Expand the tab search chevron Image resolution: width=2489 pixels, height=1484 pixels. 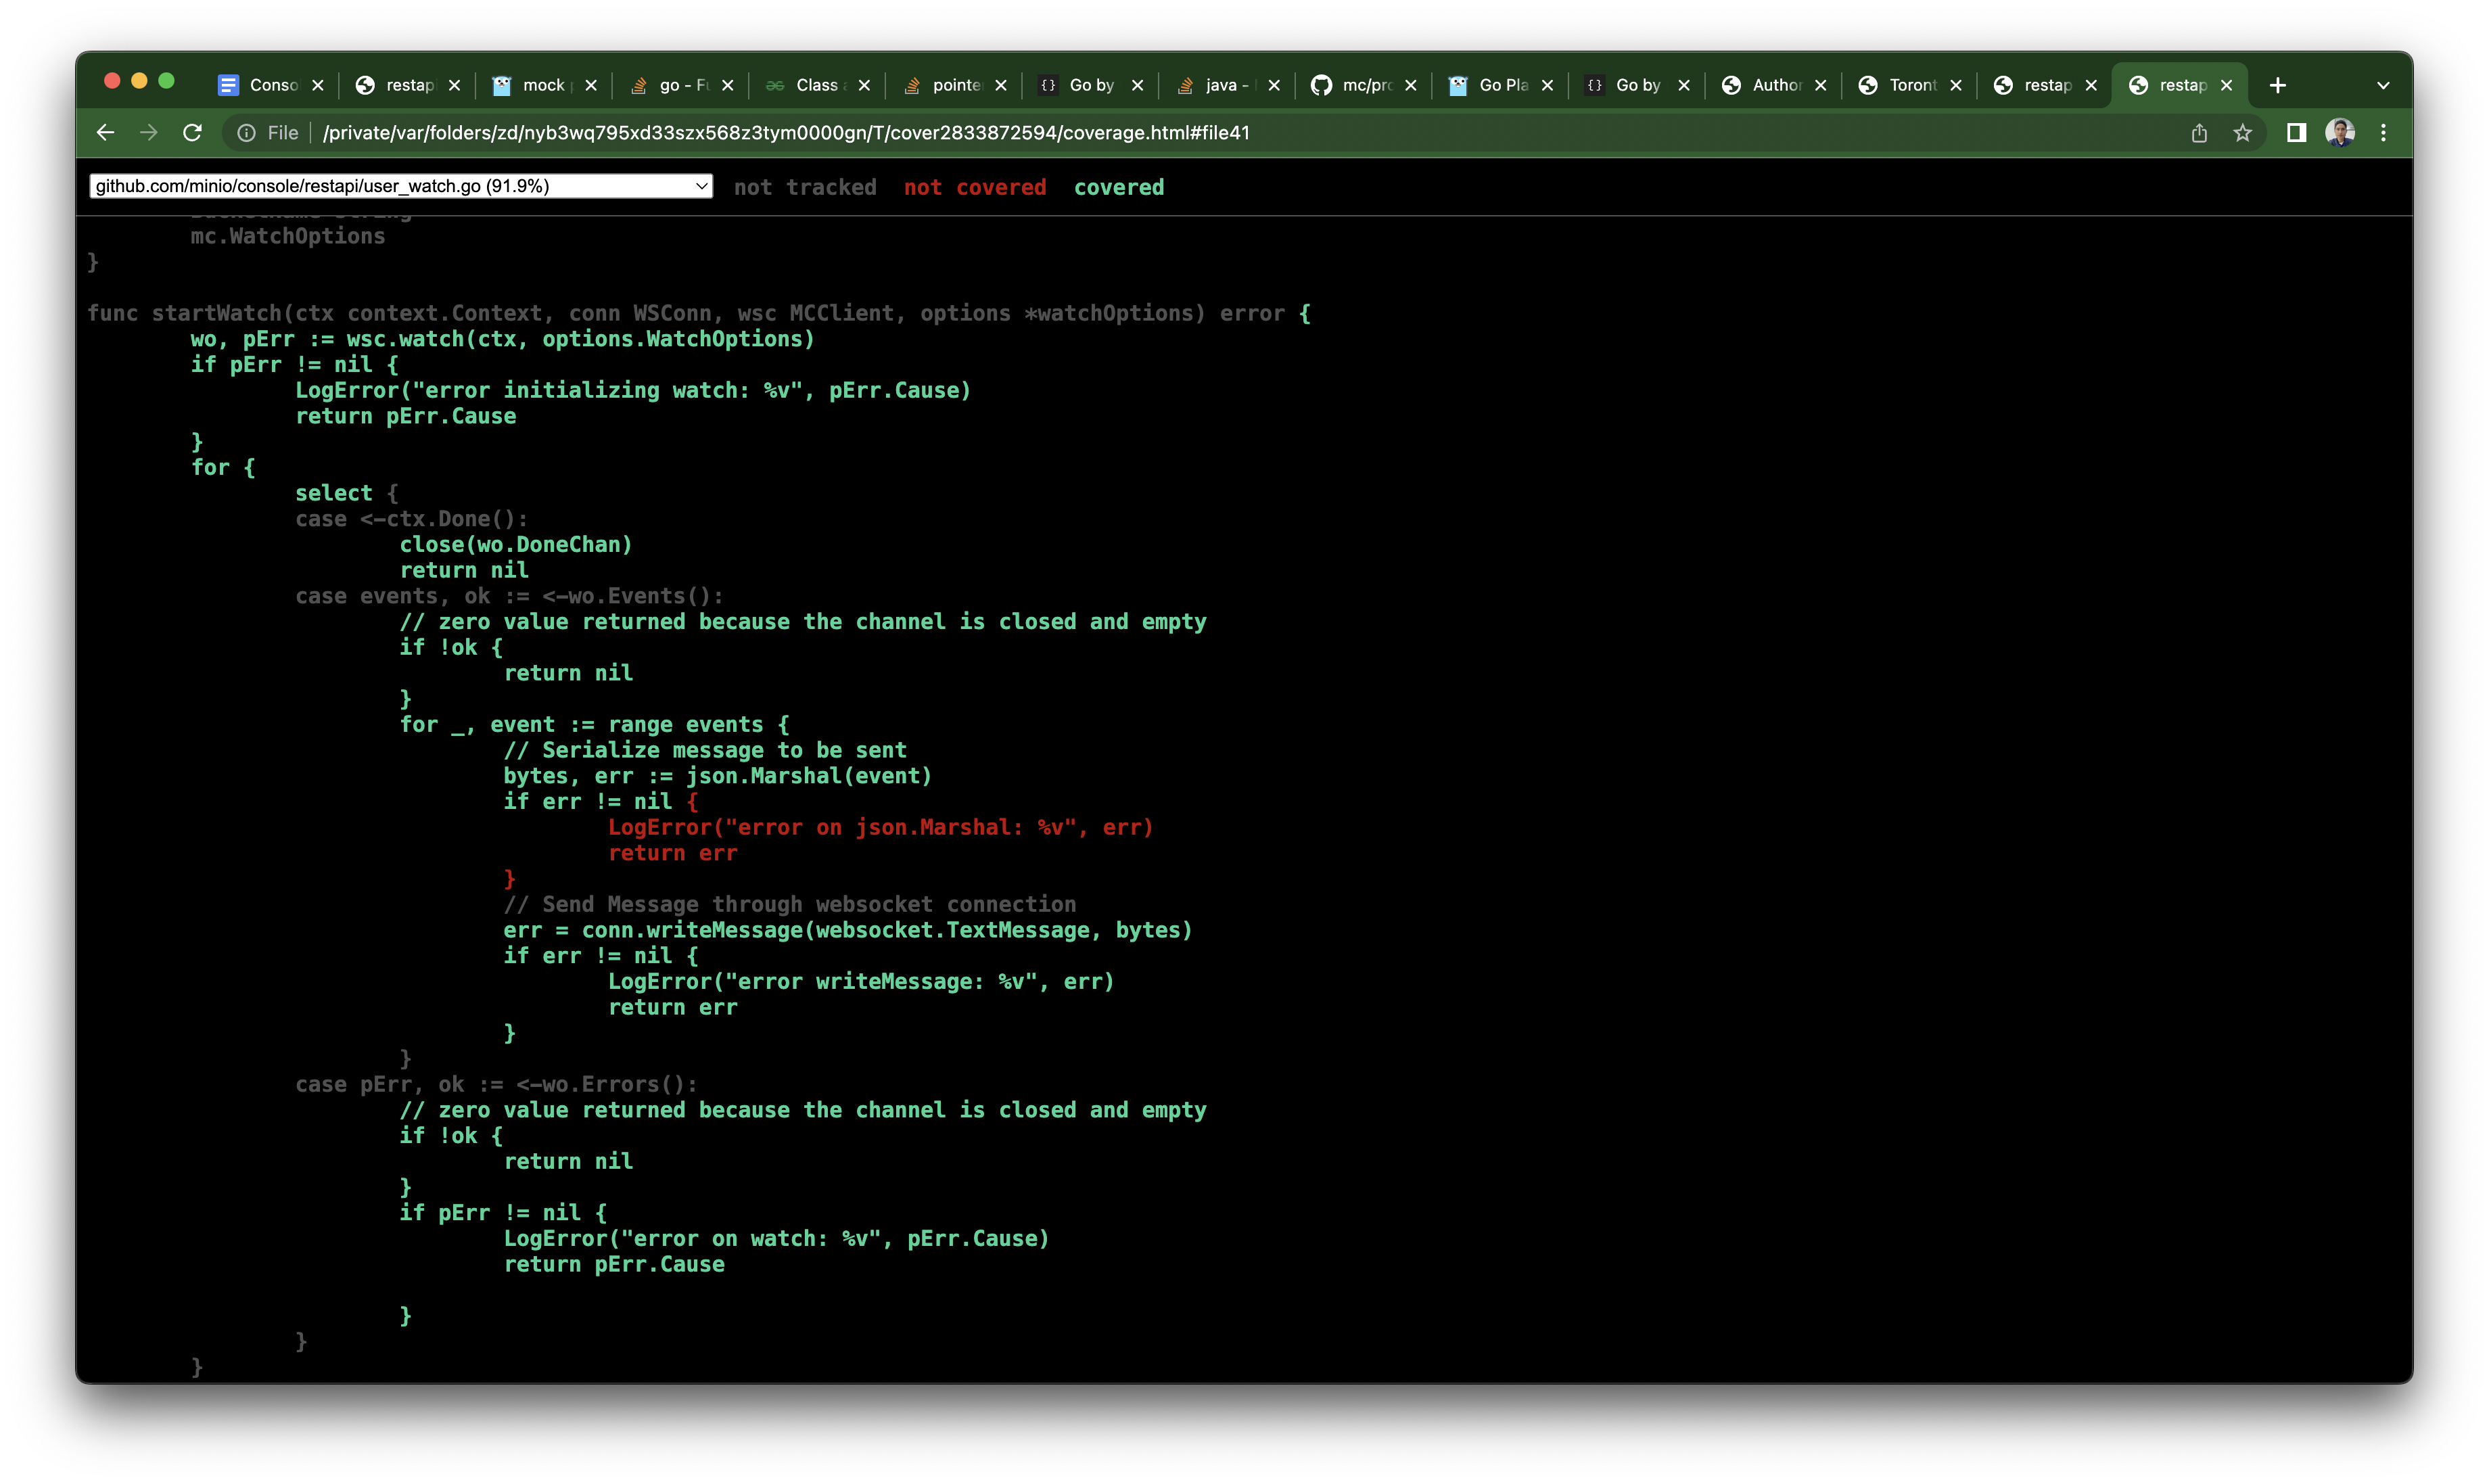(x=2383, y=85)
